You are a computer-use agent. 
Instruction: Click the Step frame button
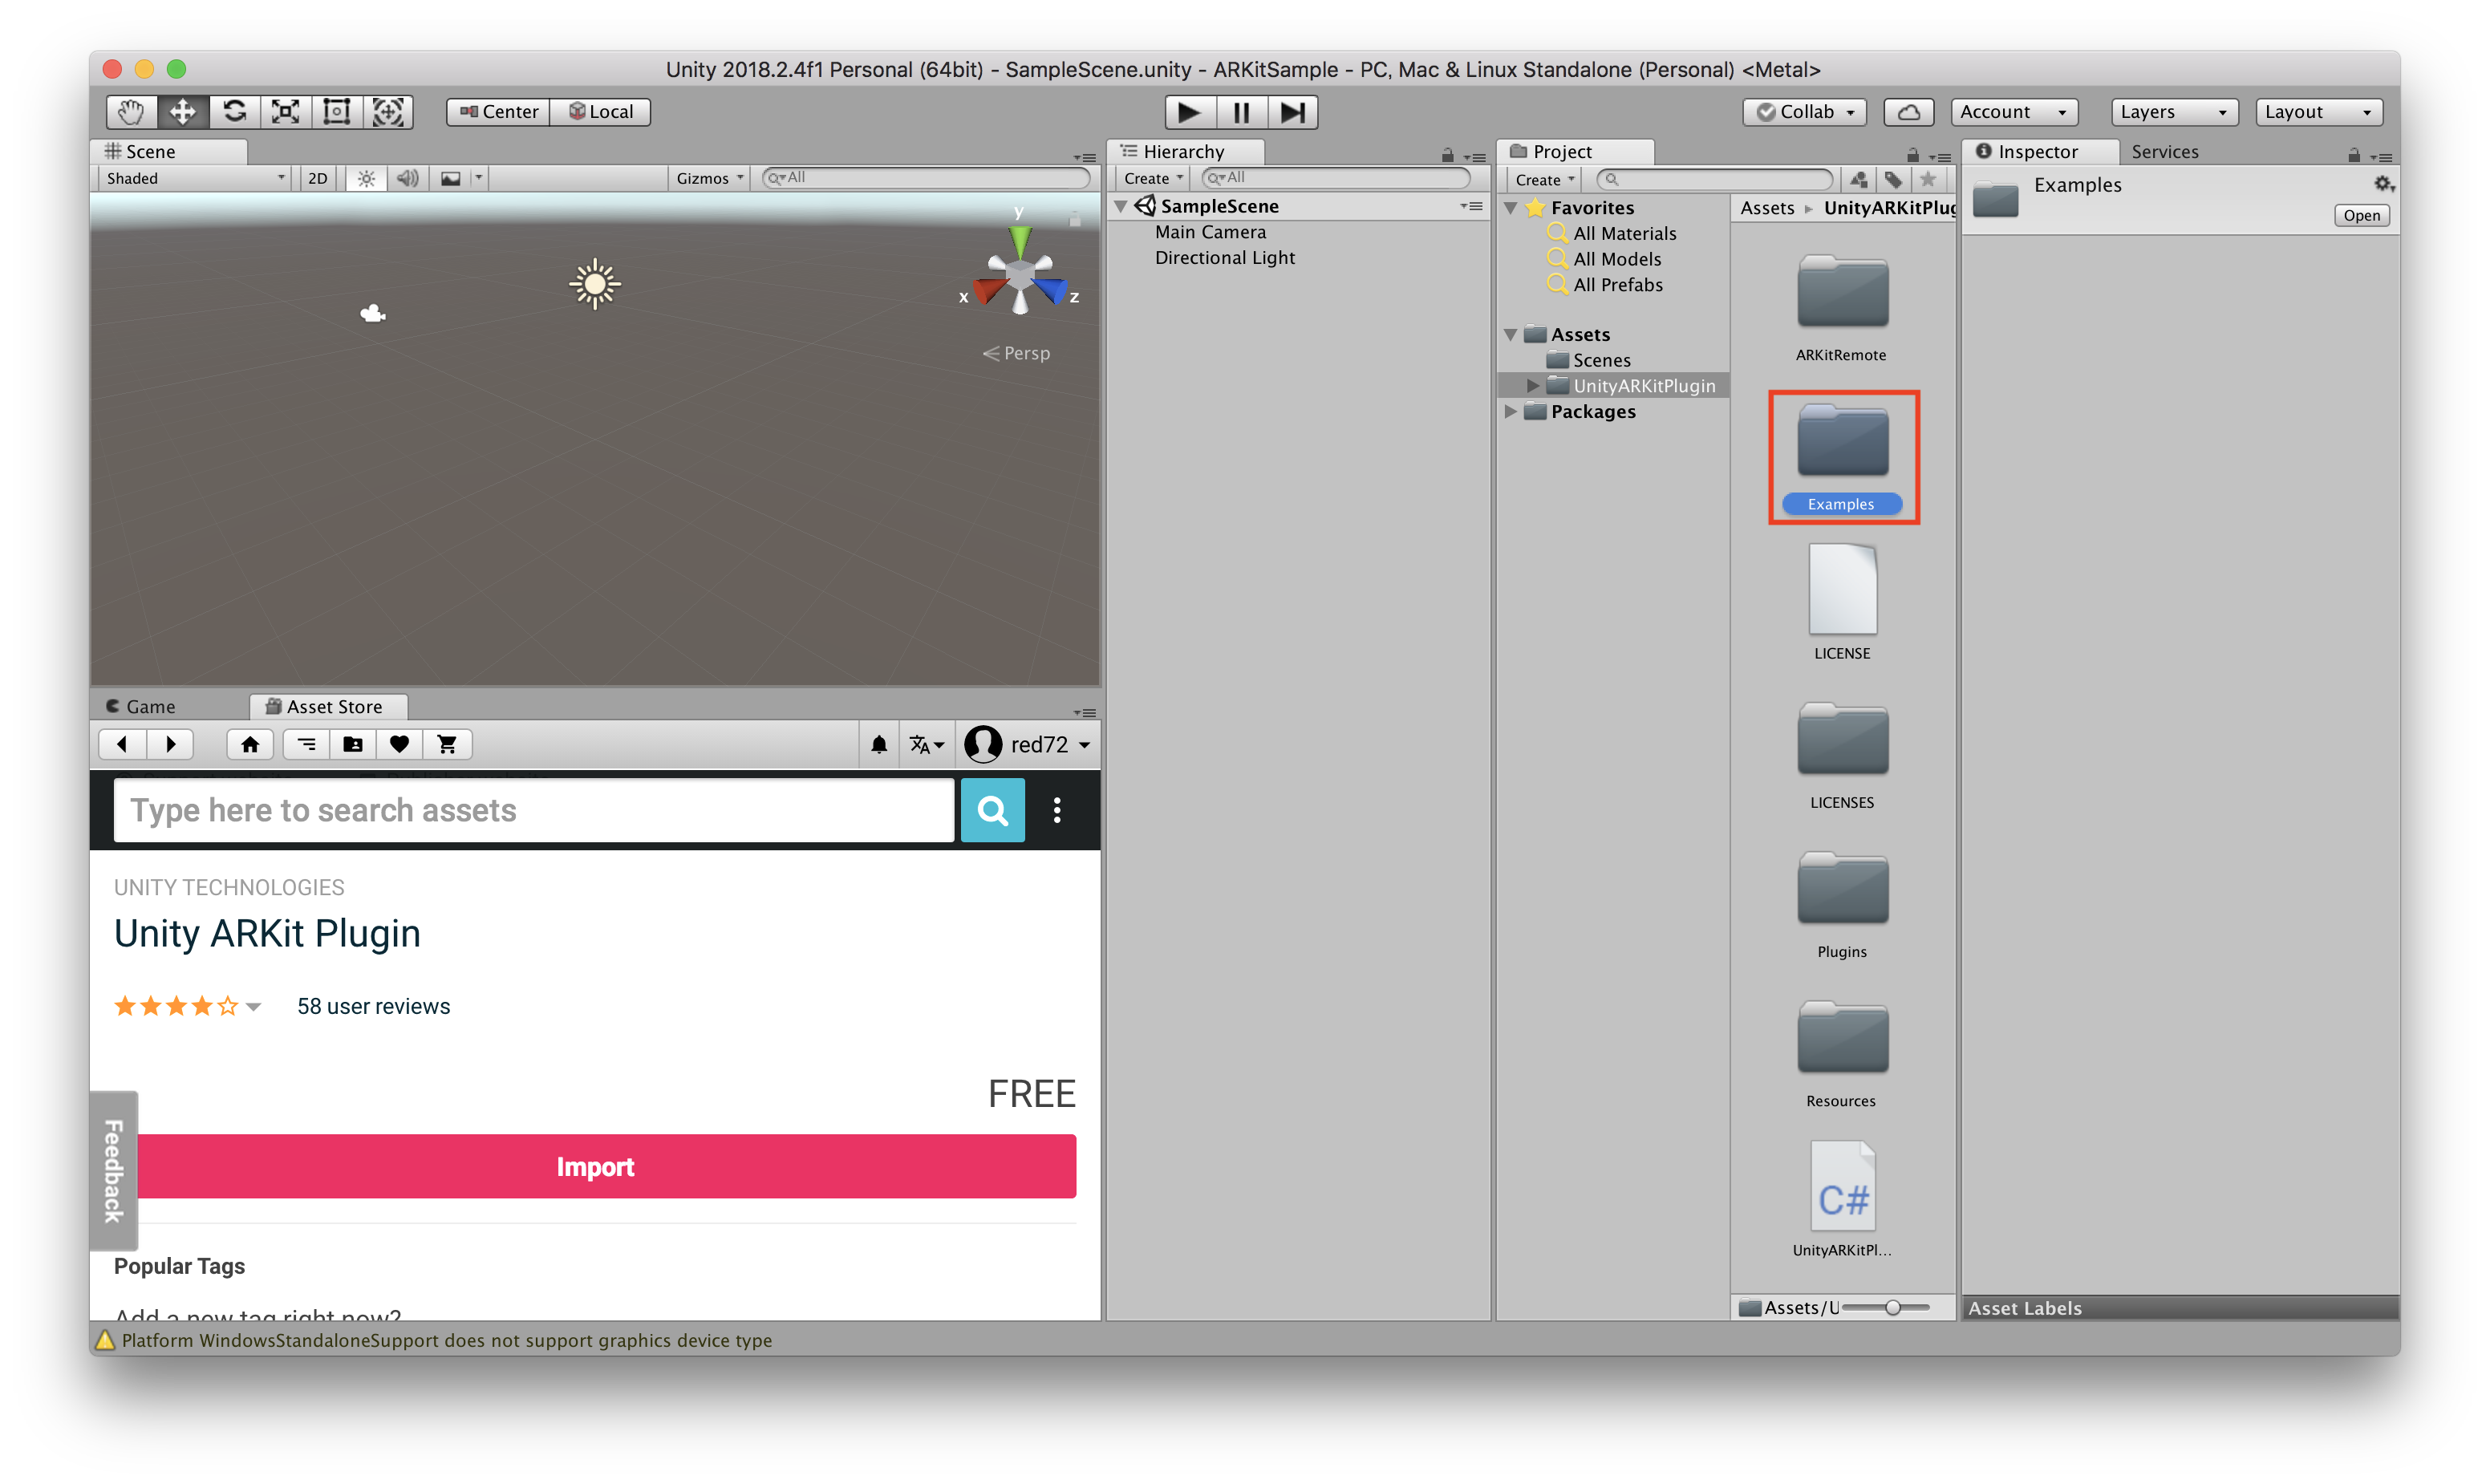coord(1292,112)
